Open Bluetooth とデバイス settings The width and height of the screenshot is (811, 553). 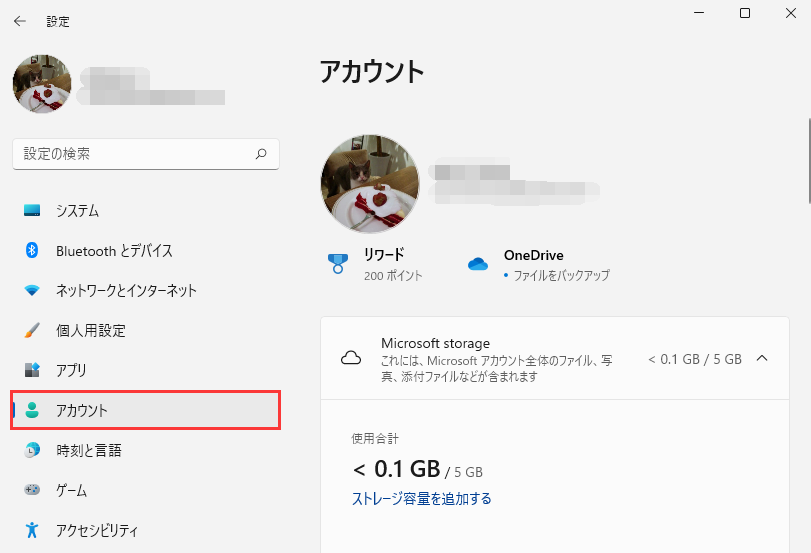[x=145, y=250]
